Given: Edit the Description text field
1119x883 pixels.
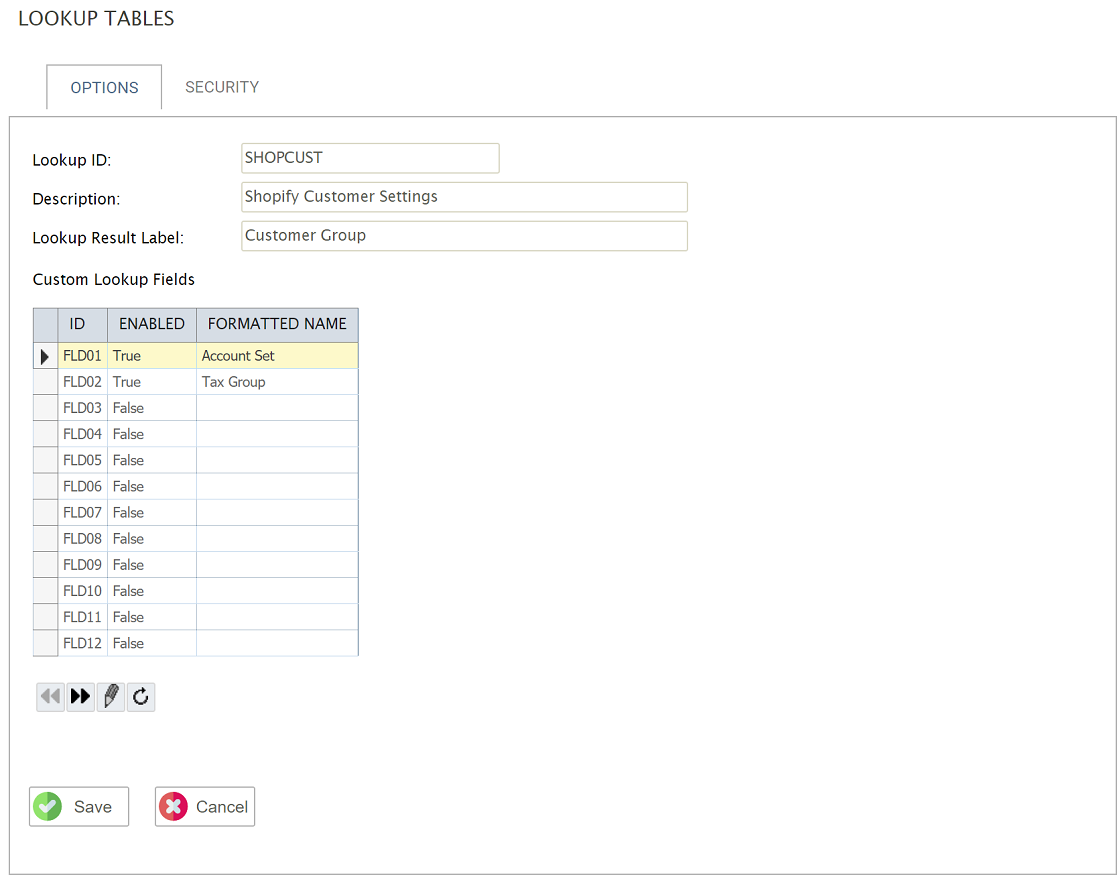Looking at the screenshot, I should pyautogui.click(x=464, y=197).
